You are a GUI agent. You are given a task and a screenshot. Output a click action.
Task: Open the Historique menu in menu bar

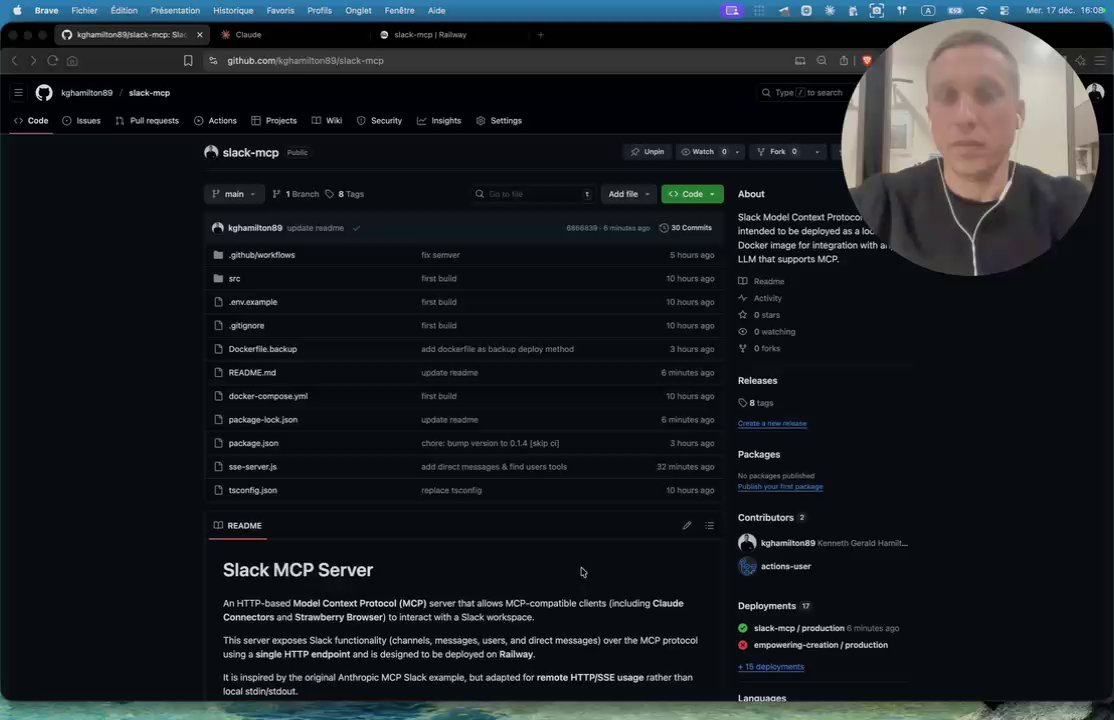coord(233,11)
